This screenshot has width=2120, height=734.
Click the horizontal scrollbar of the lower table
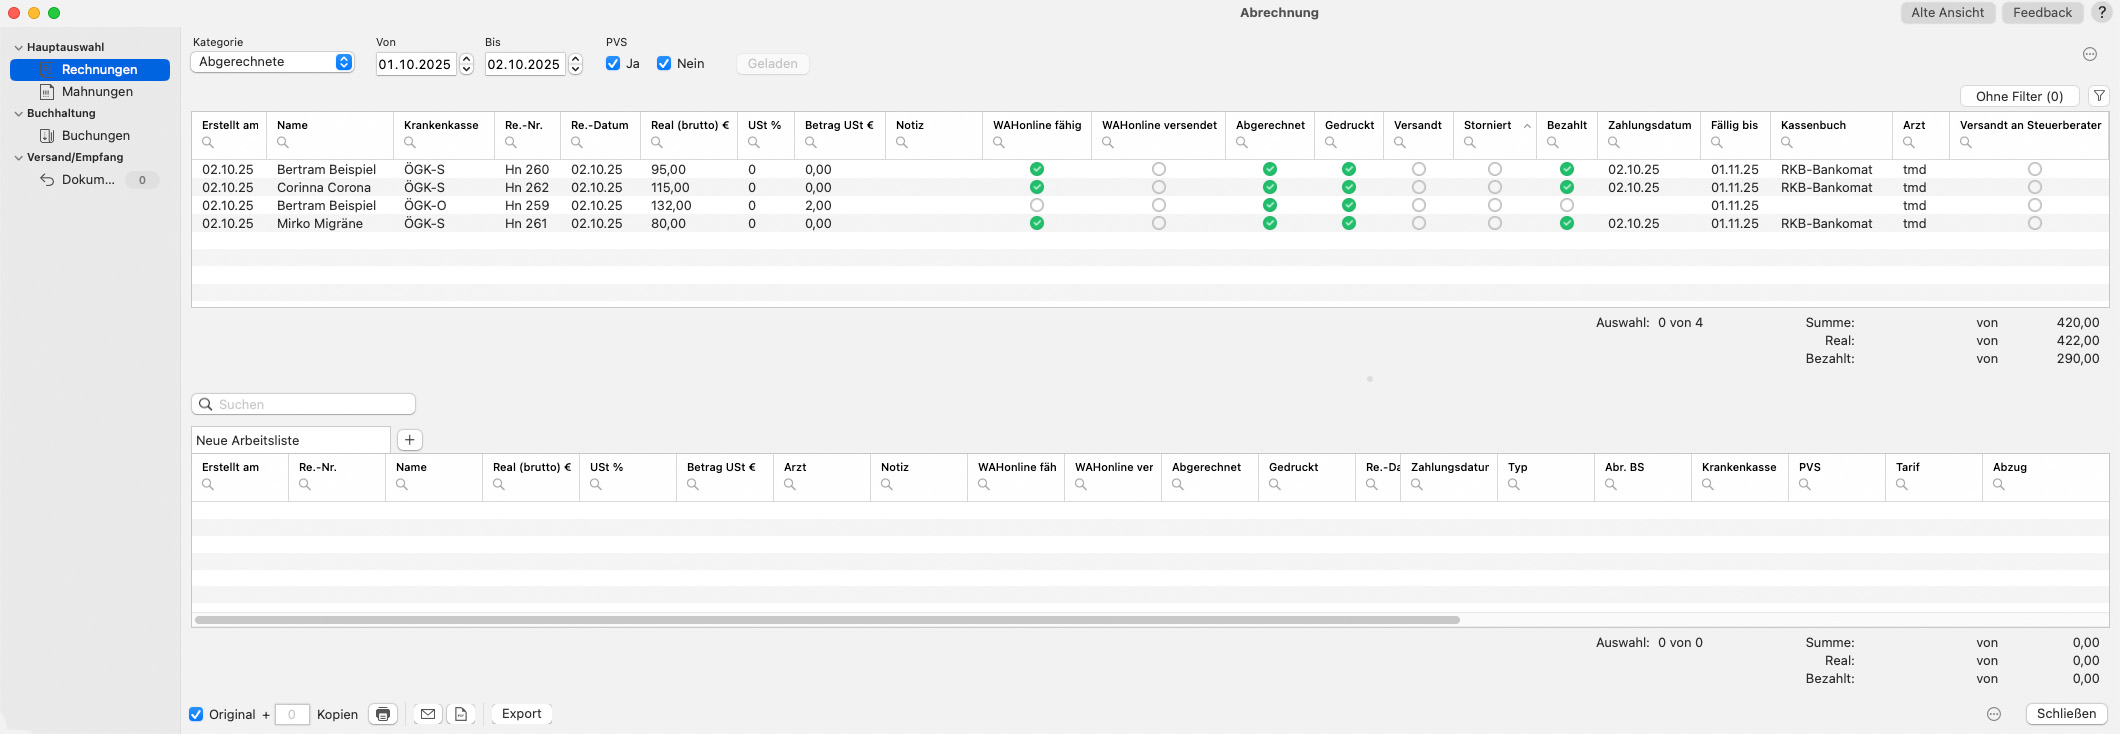[x=827, y=620]
